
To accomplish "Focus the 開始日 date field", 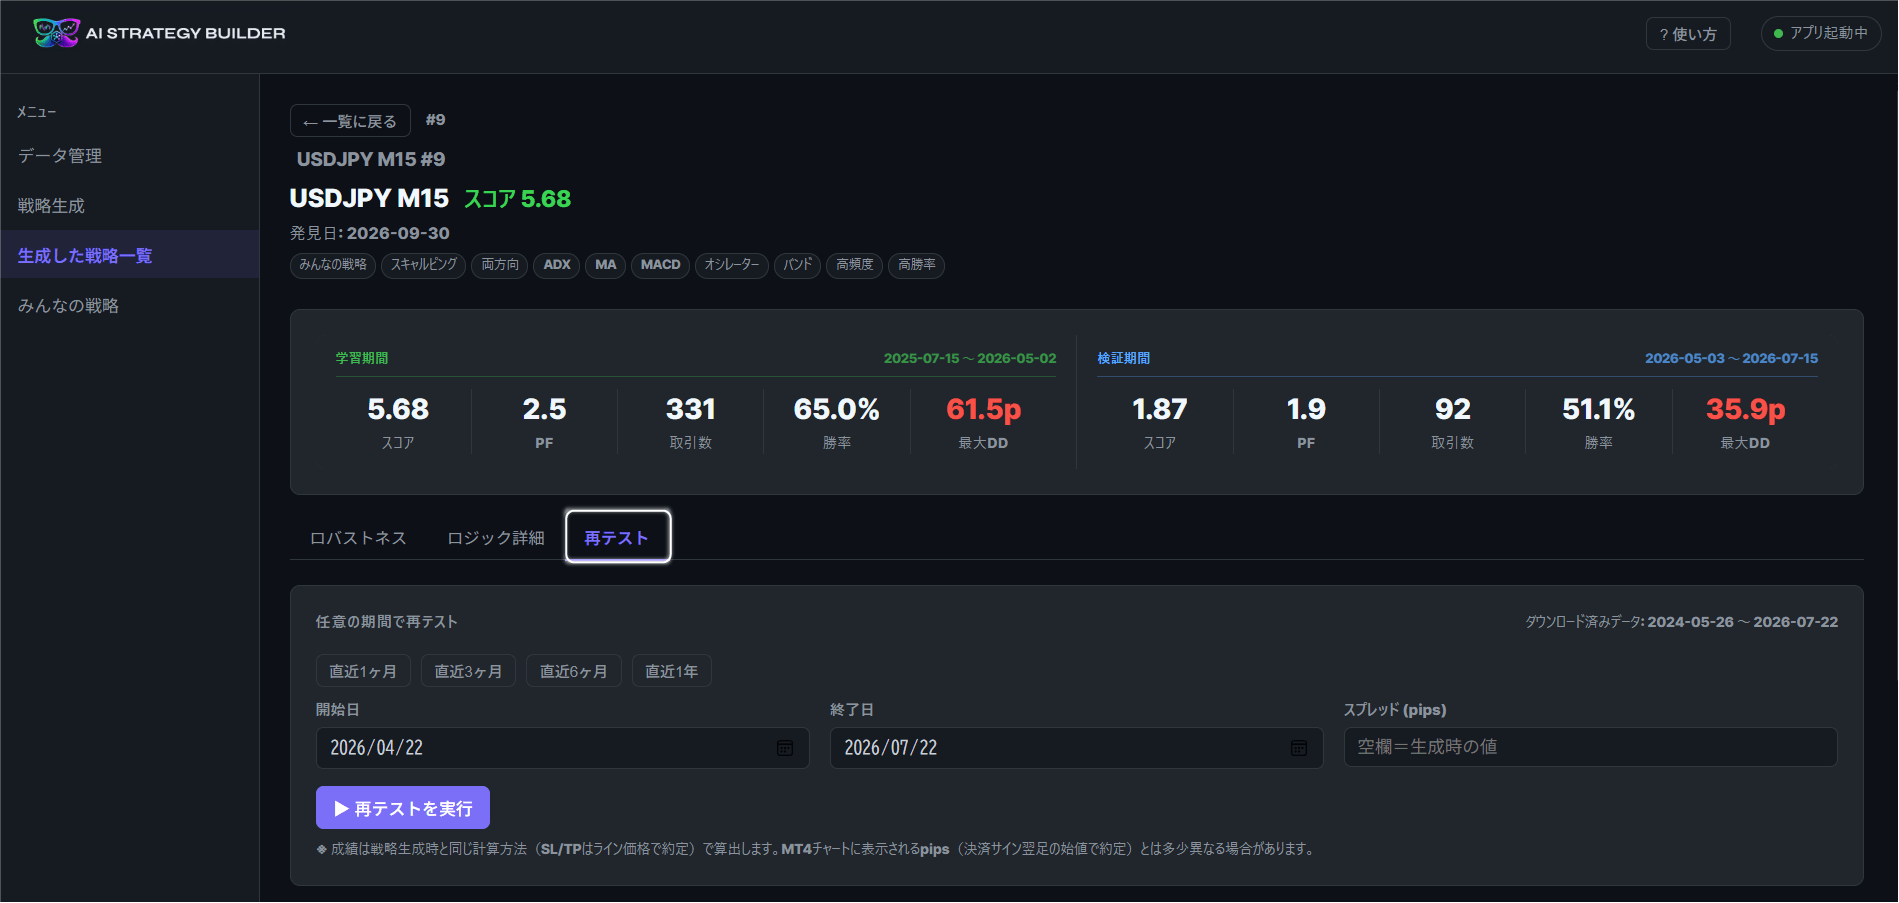I will 563,748.
